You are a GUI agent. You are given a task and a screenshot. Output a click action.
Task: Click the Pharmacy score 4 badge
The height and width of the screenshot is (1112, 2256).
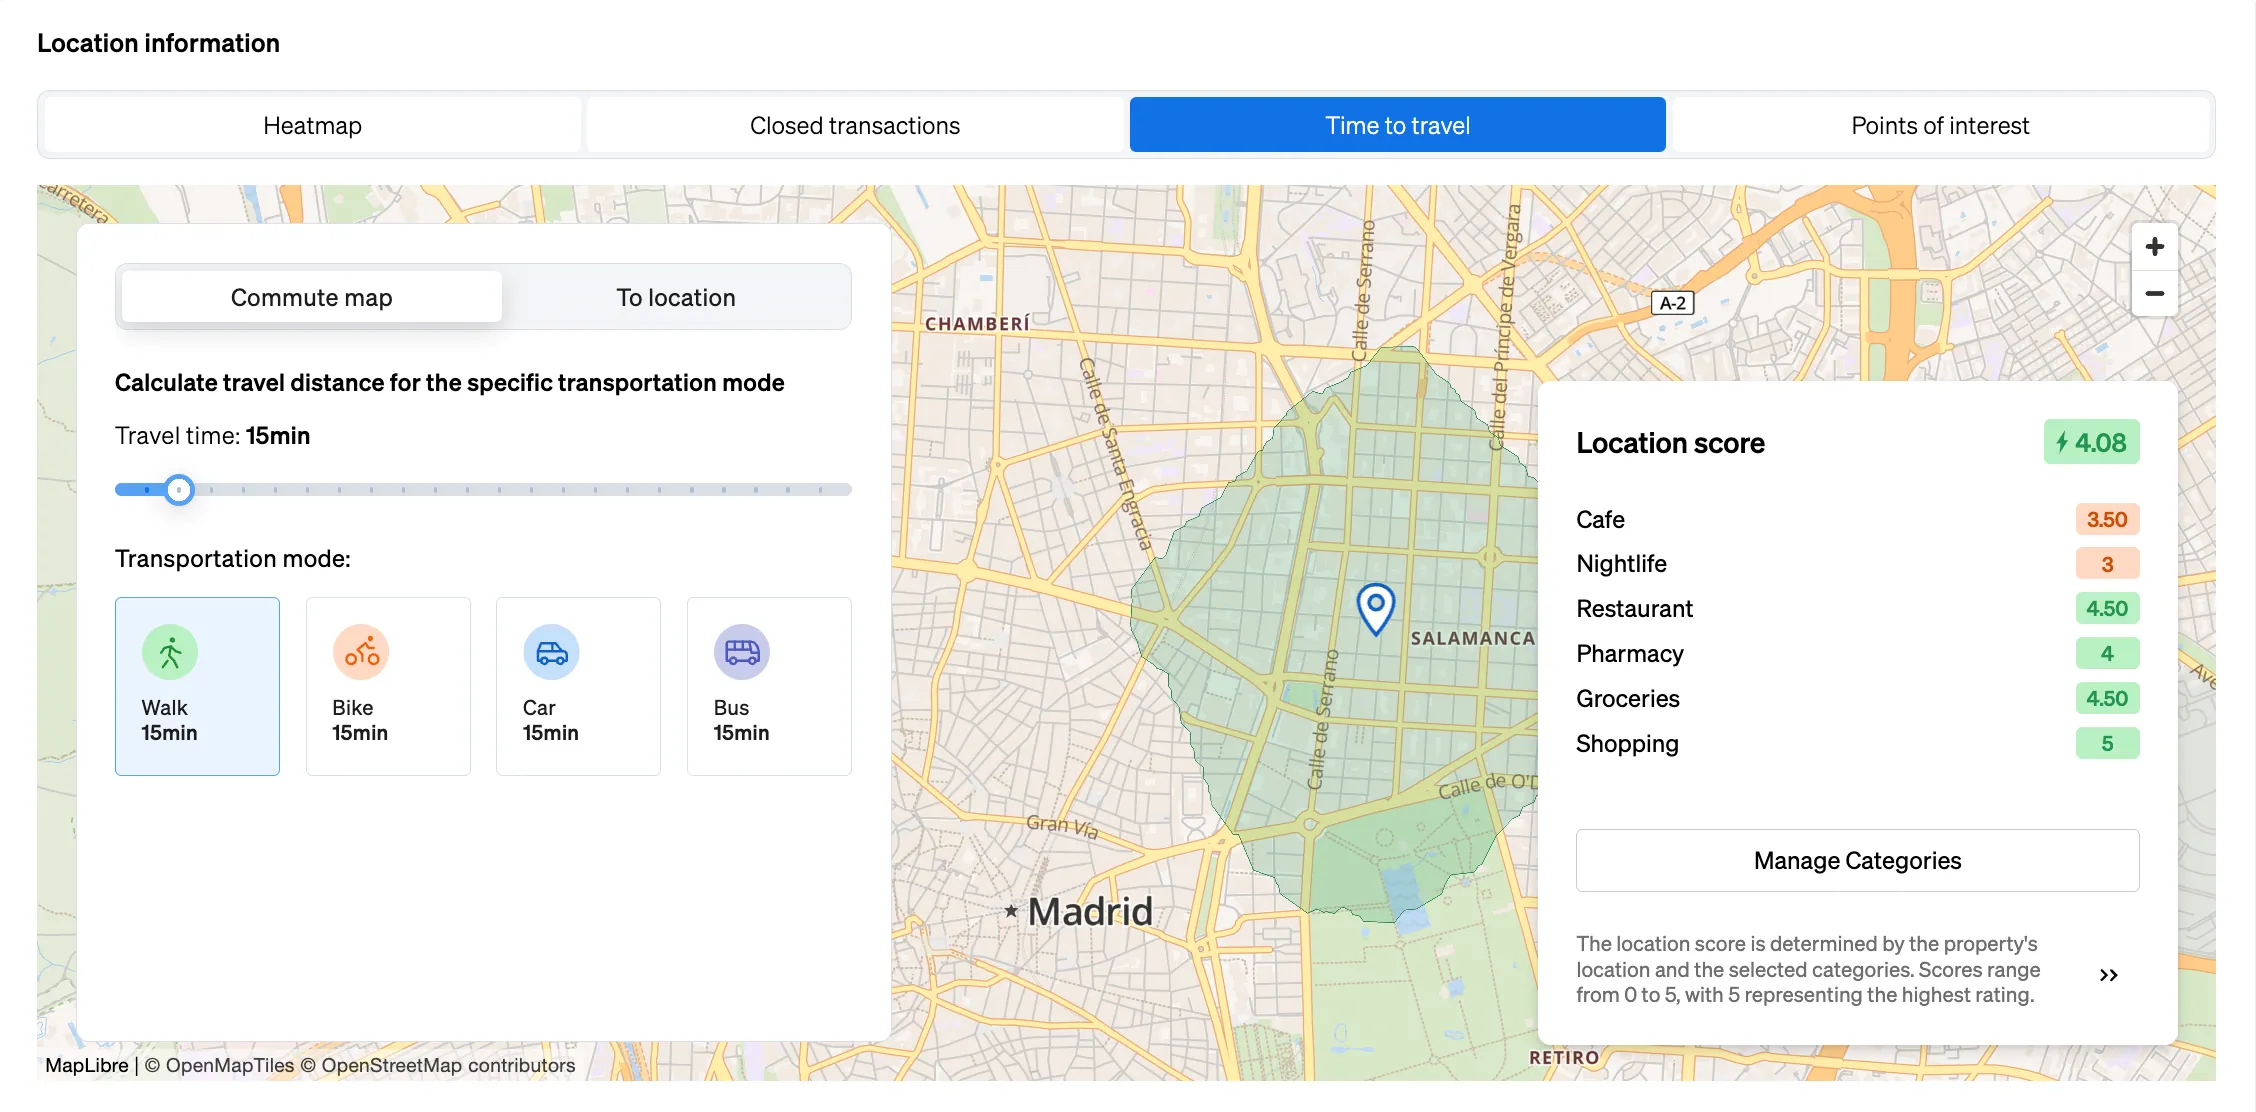click(2107, 653)
